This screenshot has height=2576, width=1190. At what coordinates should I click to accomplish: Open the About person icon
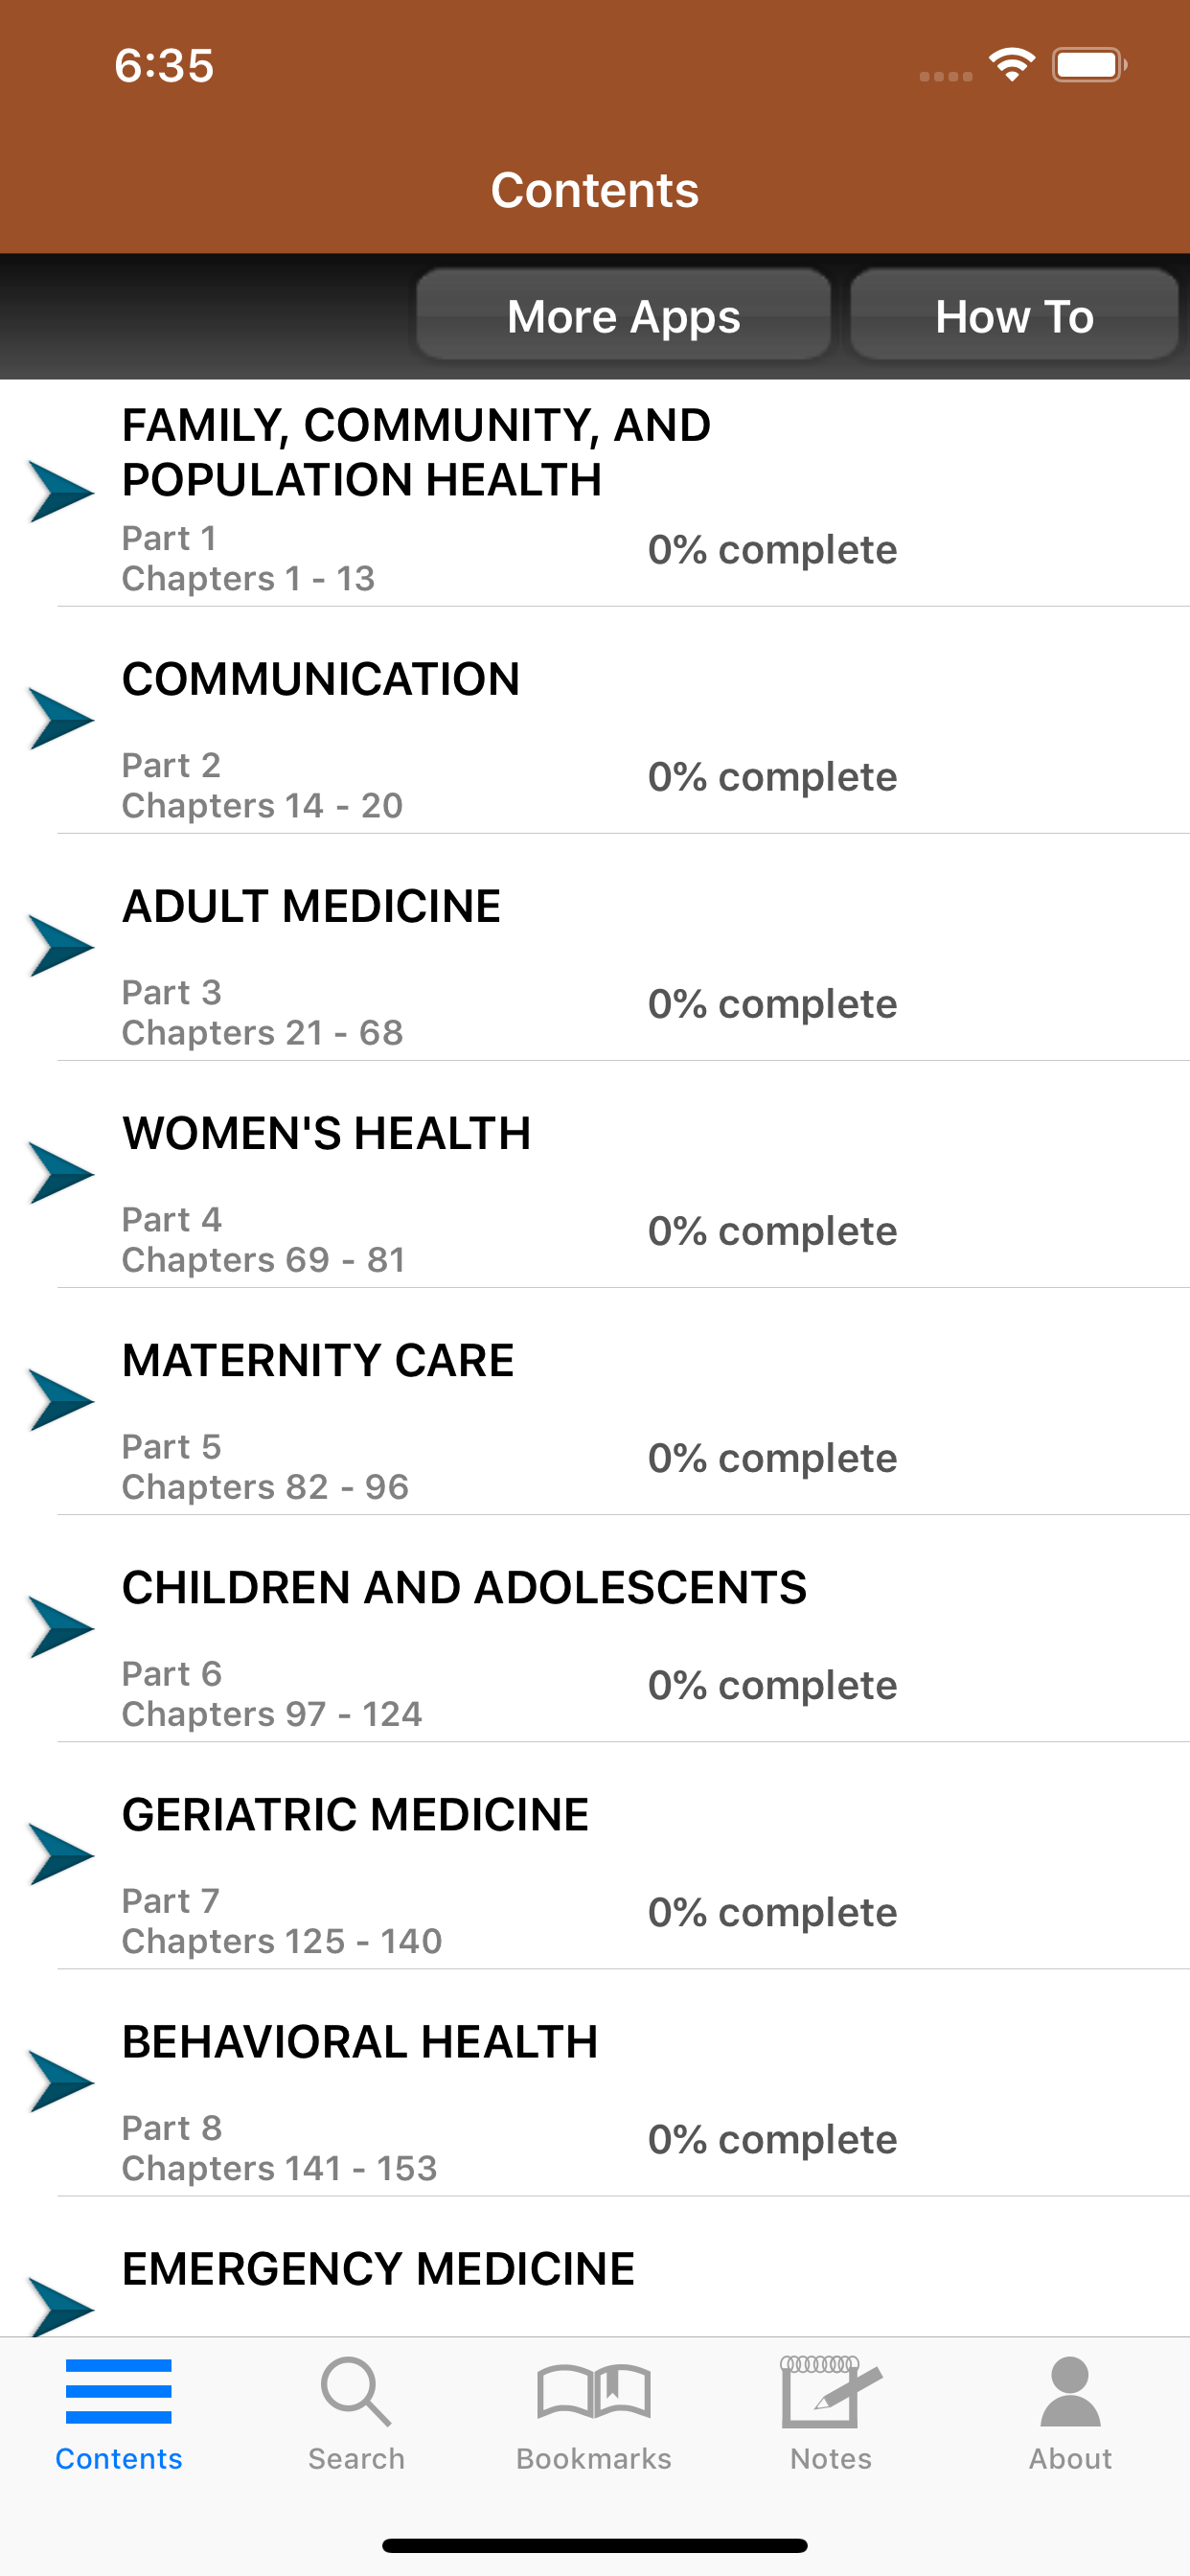point(1070,2392)
